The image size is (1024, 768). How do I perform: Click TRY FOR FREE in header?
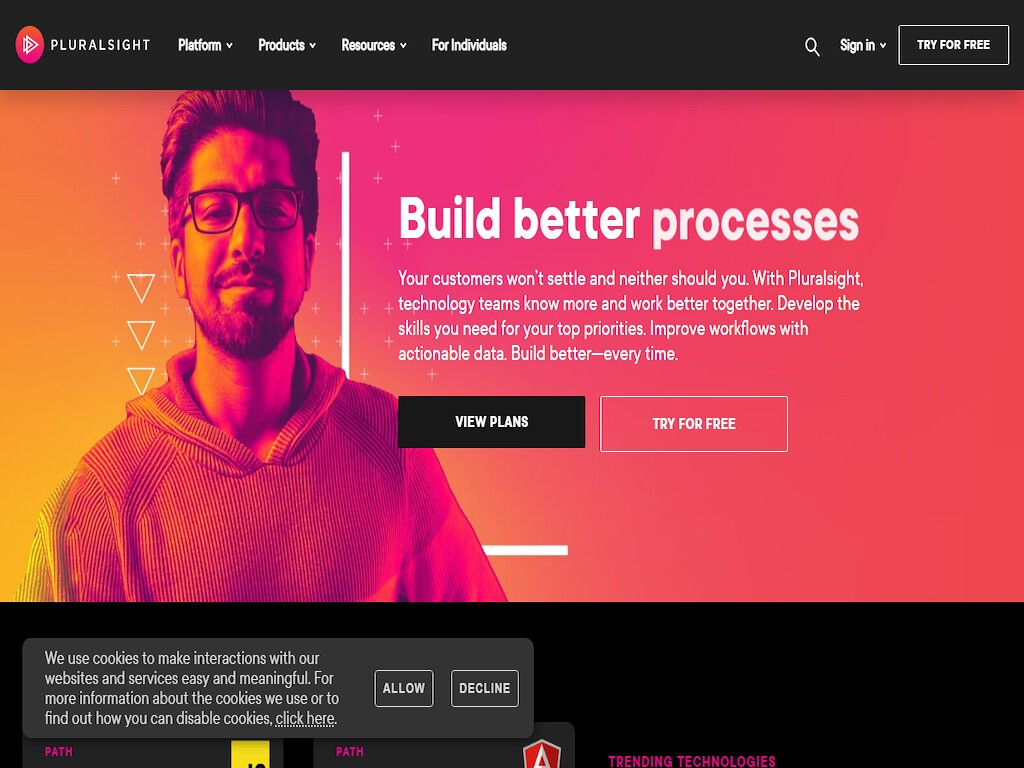tap(953, 45)
